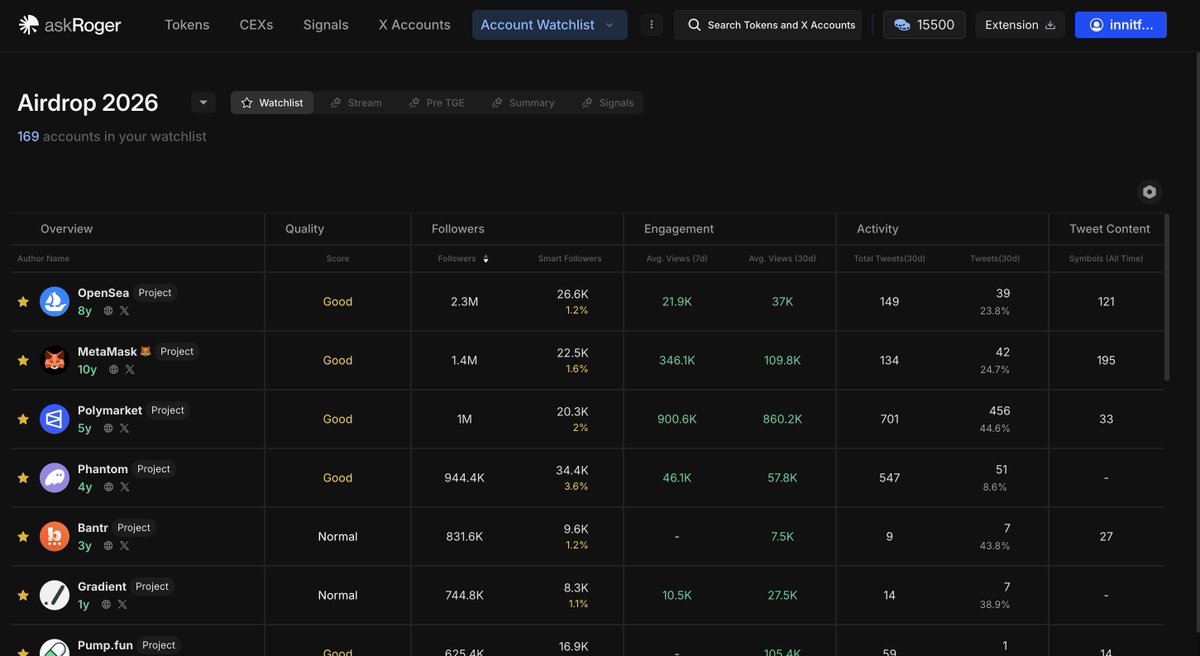The height and width of the screenshot is (656, 1200).
Task: Click Bantr's 831.6K followers value
Action: (465, 536)
